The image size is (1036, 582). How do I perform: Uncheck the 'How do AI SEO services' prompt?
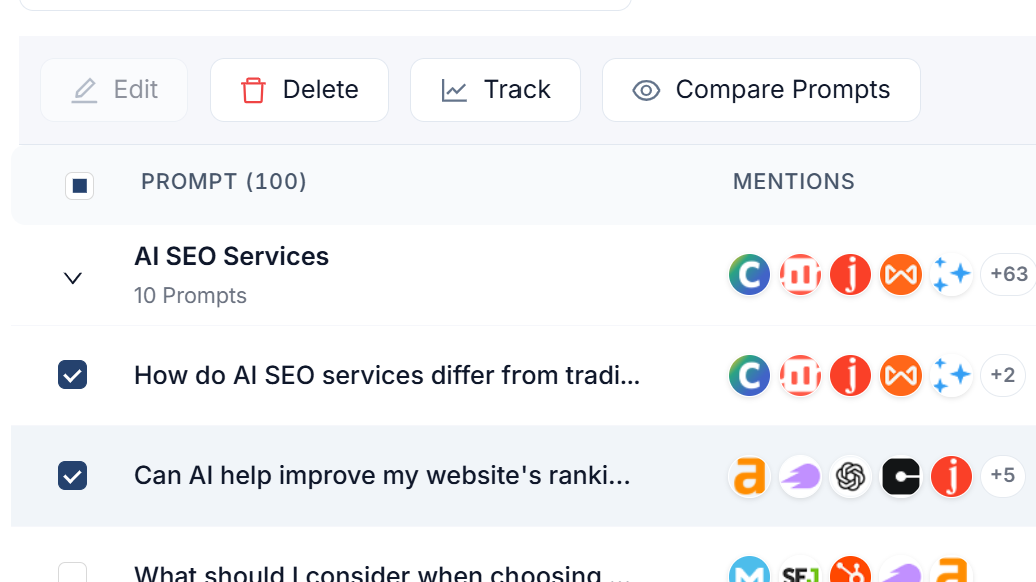click(73, 375)
